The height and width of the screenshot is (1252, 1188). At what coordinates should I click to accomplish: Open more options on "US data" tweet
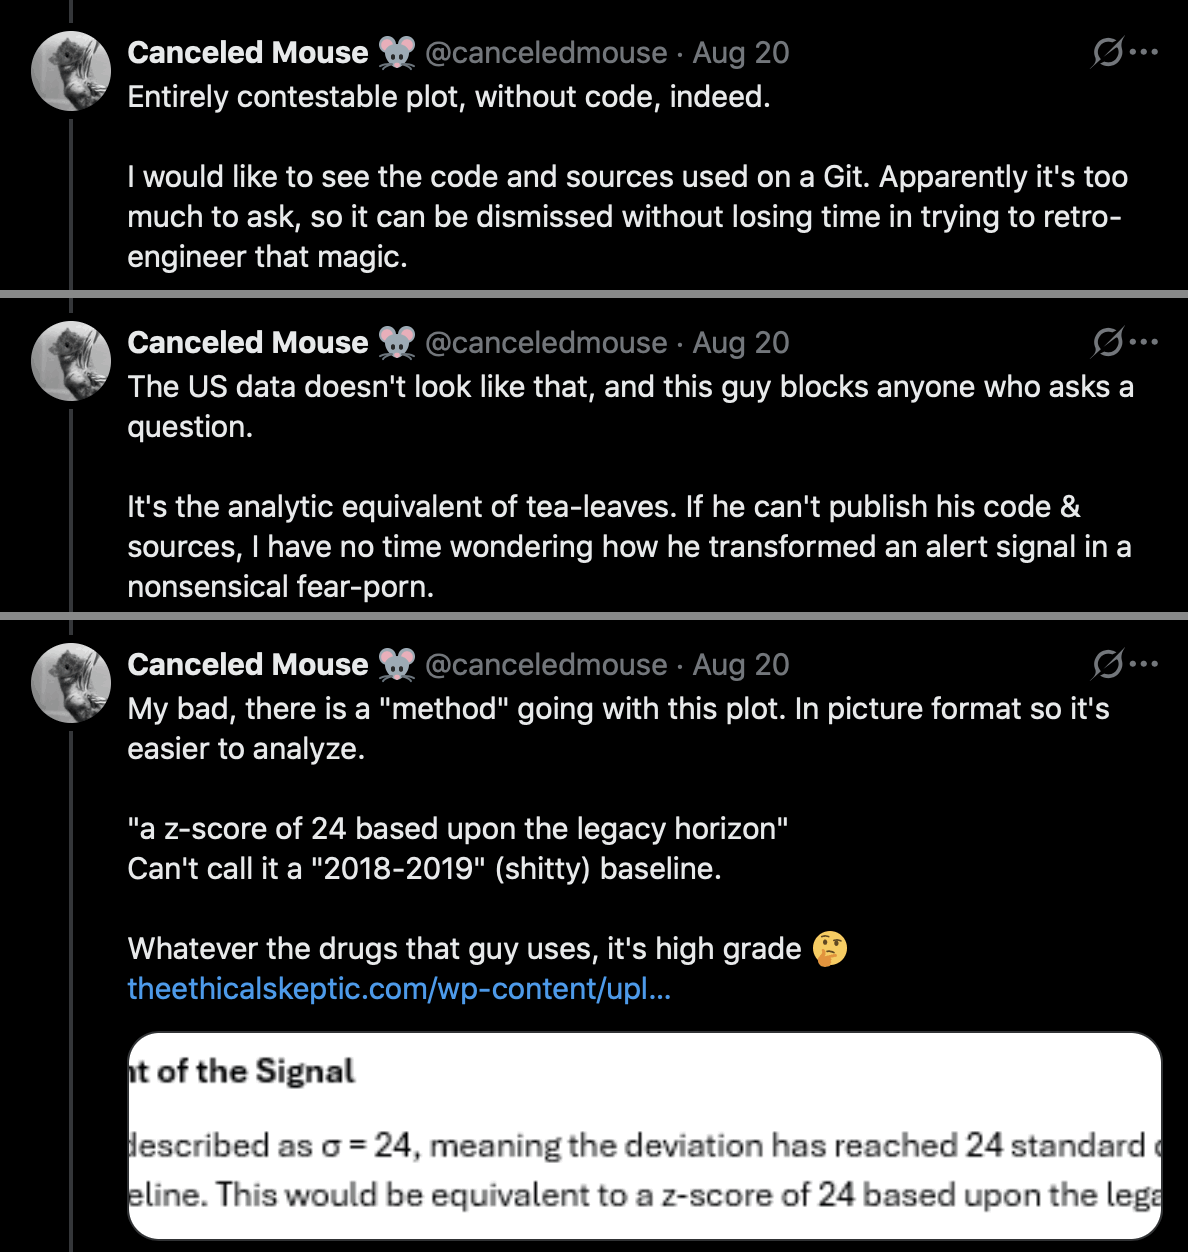coord(1144,342)
